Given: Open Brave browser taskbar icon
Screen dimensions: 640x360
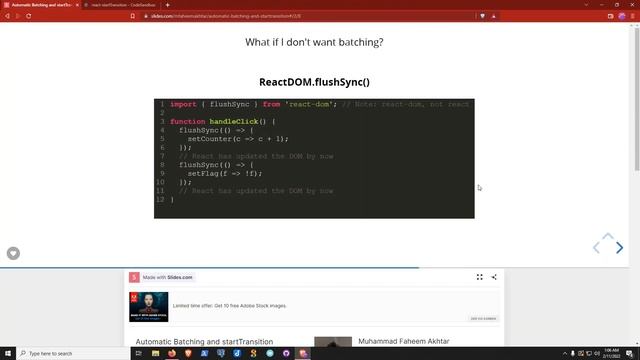Looking at the screenshot, I should [188, 353].
